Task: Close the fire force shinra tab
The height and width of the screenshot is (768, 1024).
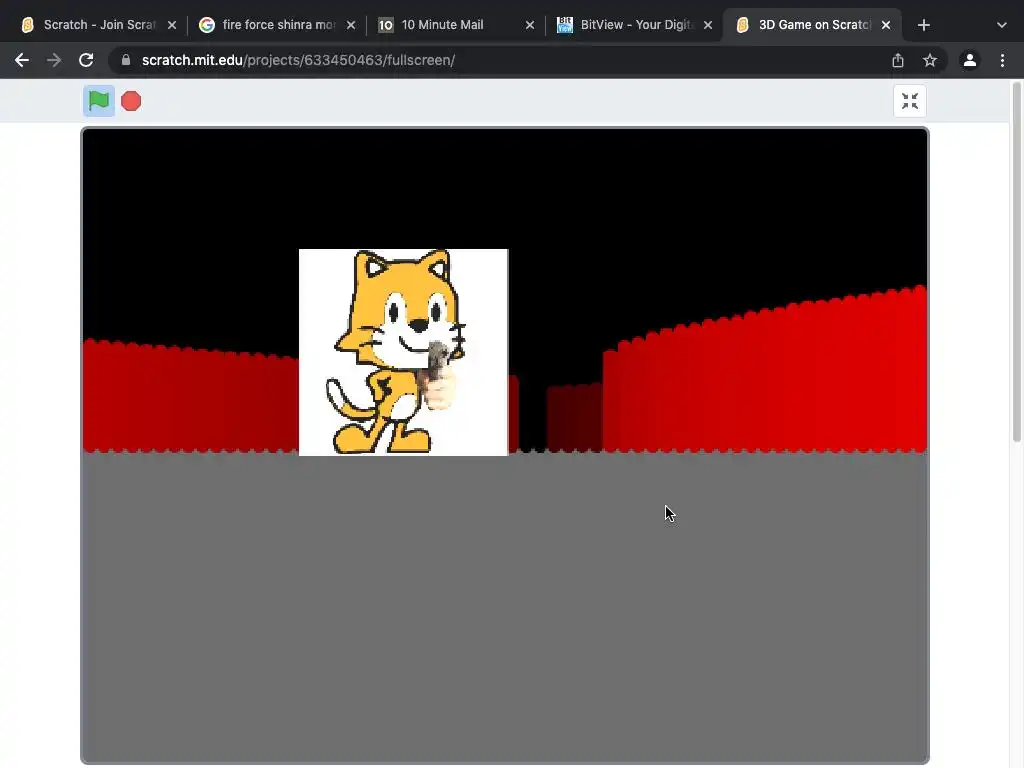Action: pyautogui.click(x=351, y=25)
